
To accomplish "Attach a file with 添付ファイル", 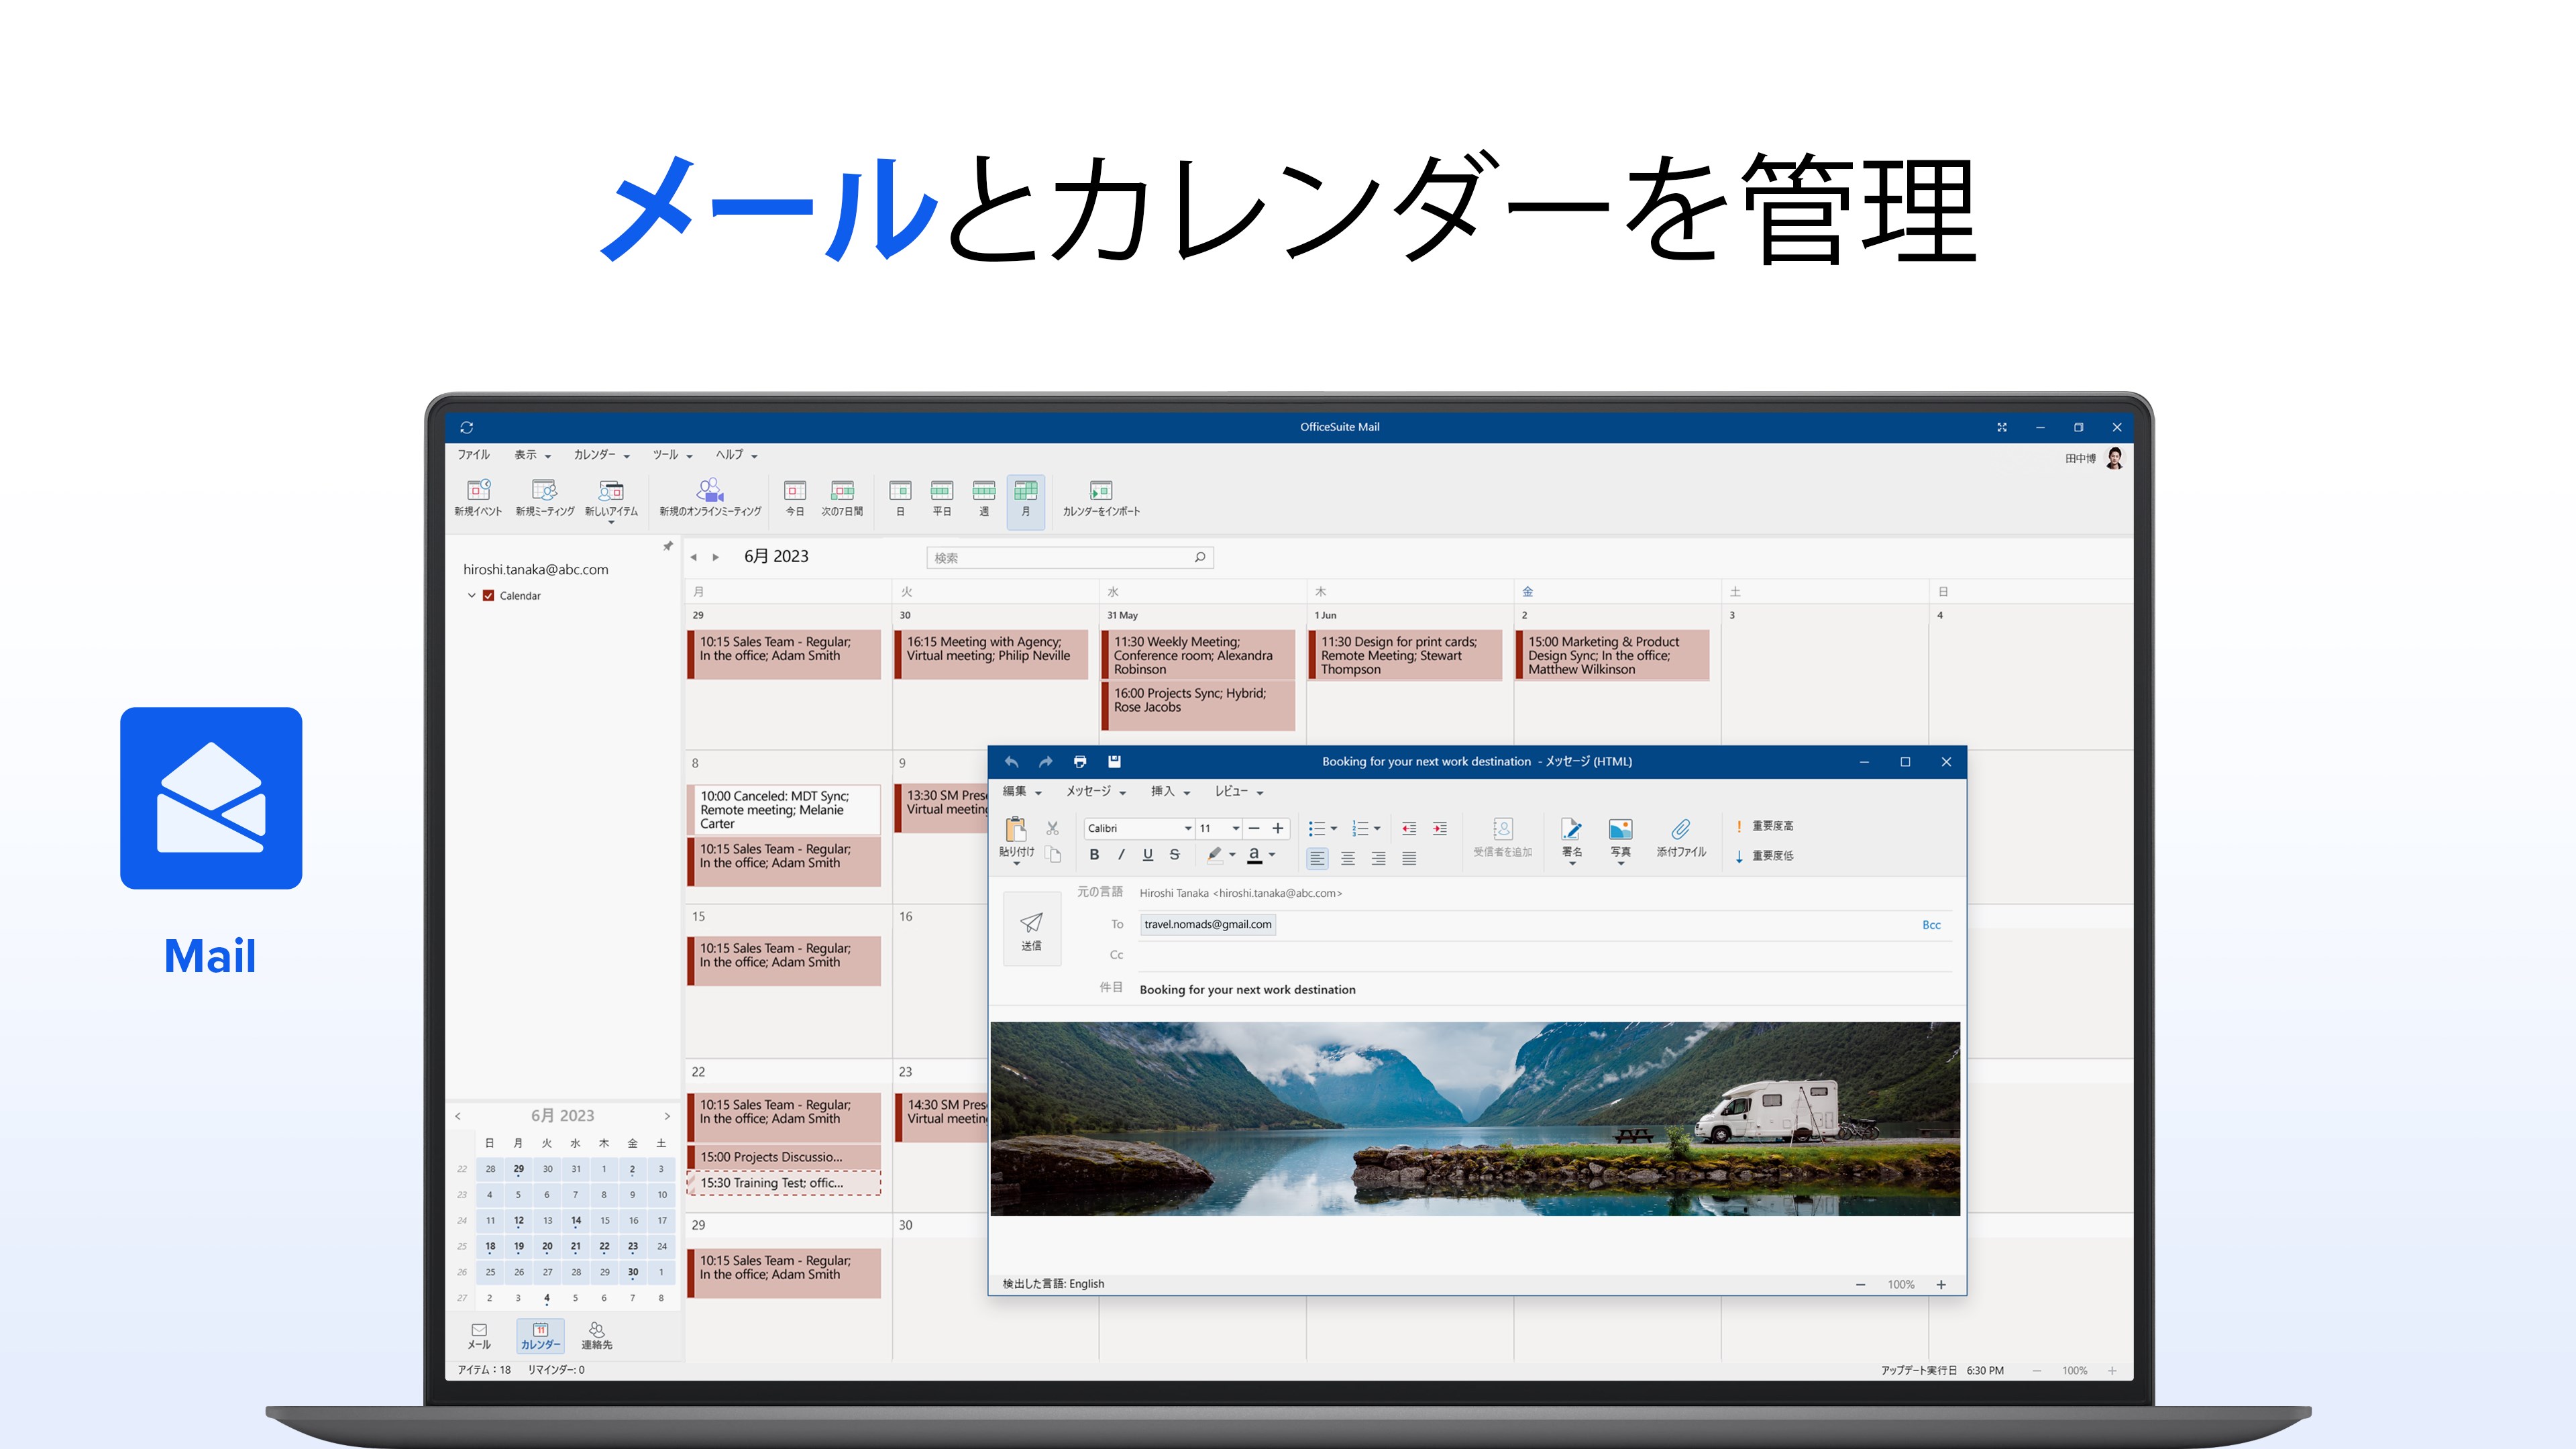I will click(1681, 838).
